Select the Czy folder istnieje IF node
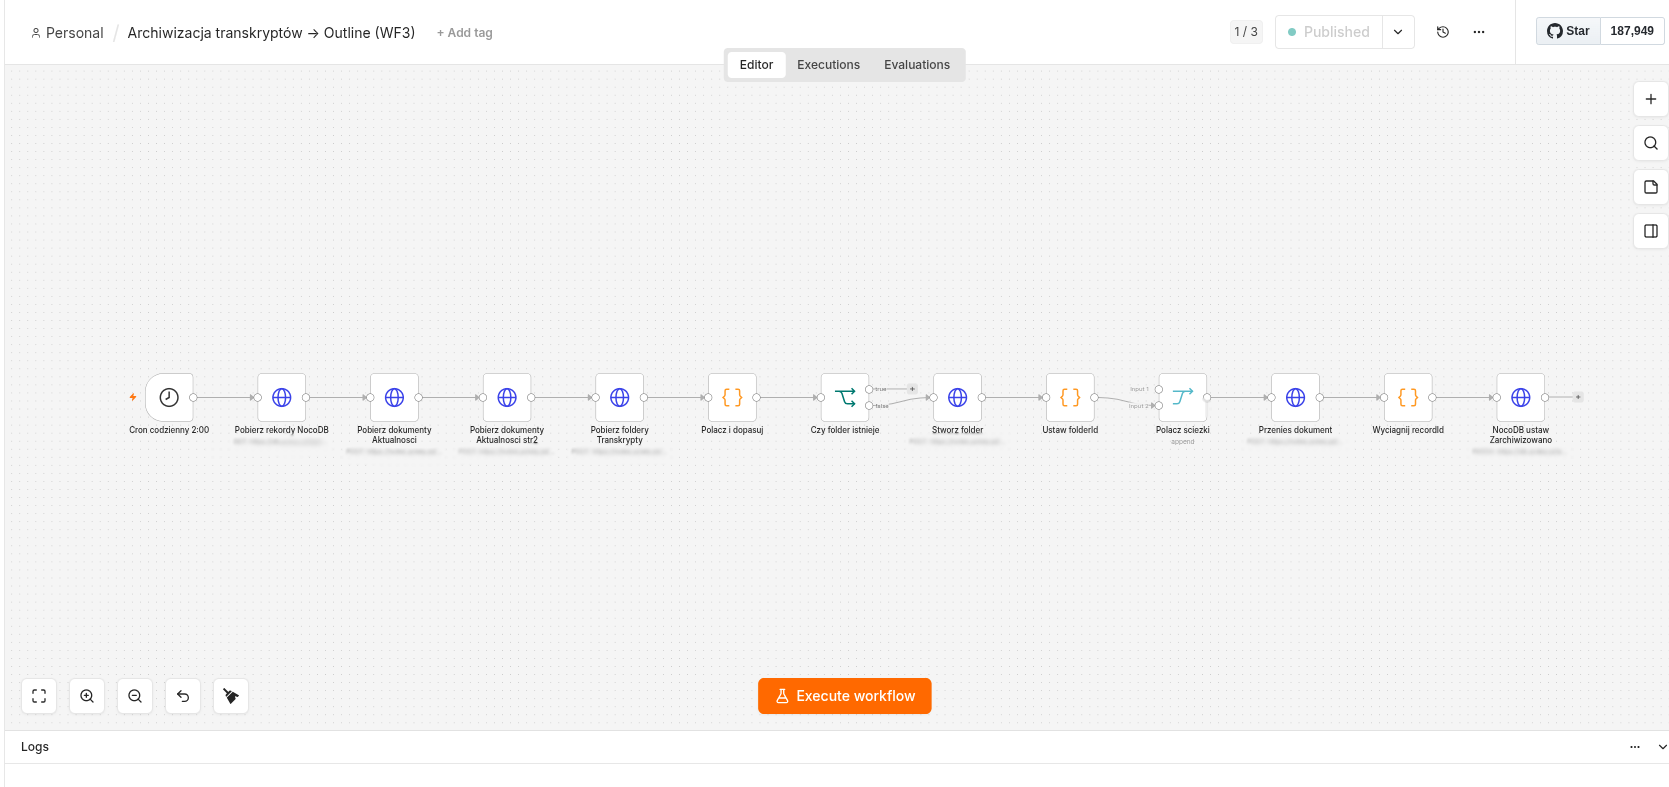1669x787 pixels. click(845, 397)
